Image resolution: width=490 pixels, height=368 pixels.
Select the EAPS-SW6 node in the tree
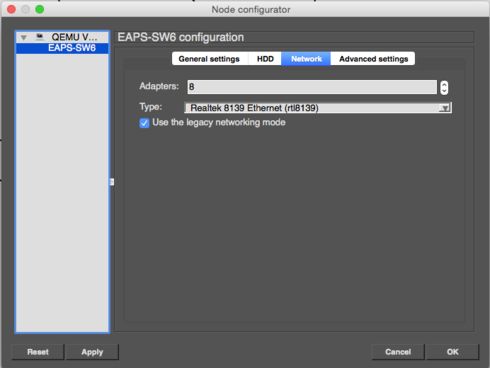pyautogui.click(x=62, y=48)
